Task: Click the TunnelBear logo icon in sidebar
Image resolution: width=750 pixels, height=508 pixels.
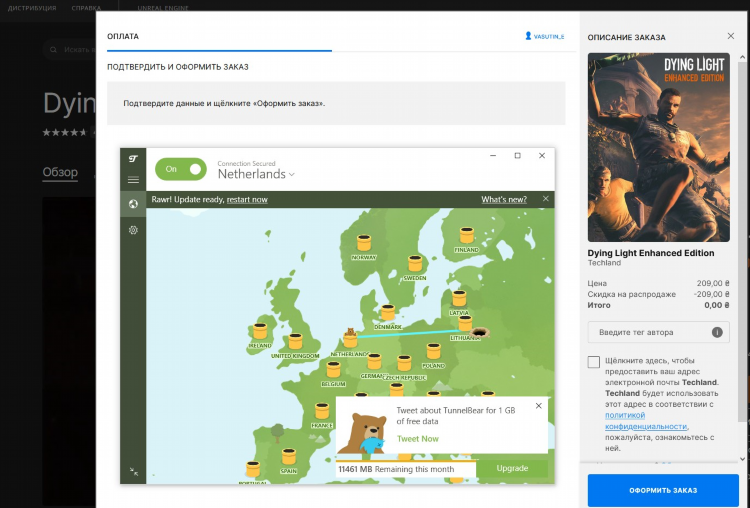Action: click(133, 158)
